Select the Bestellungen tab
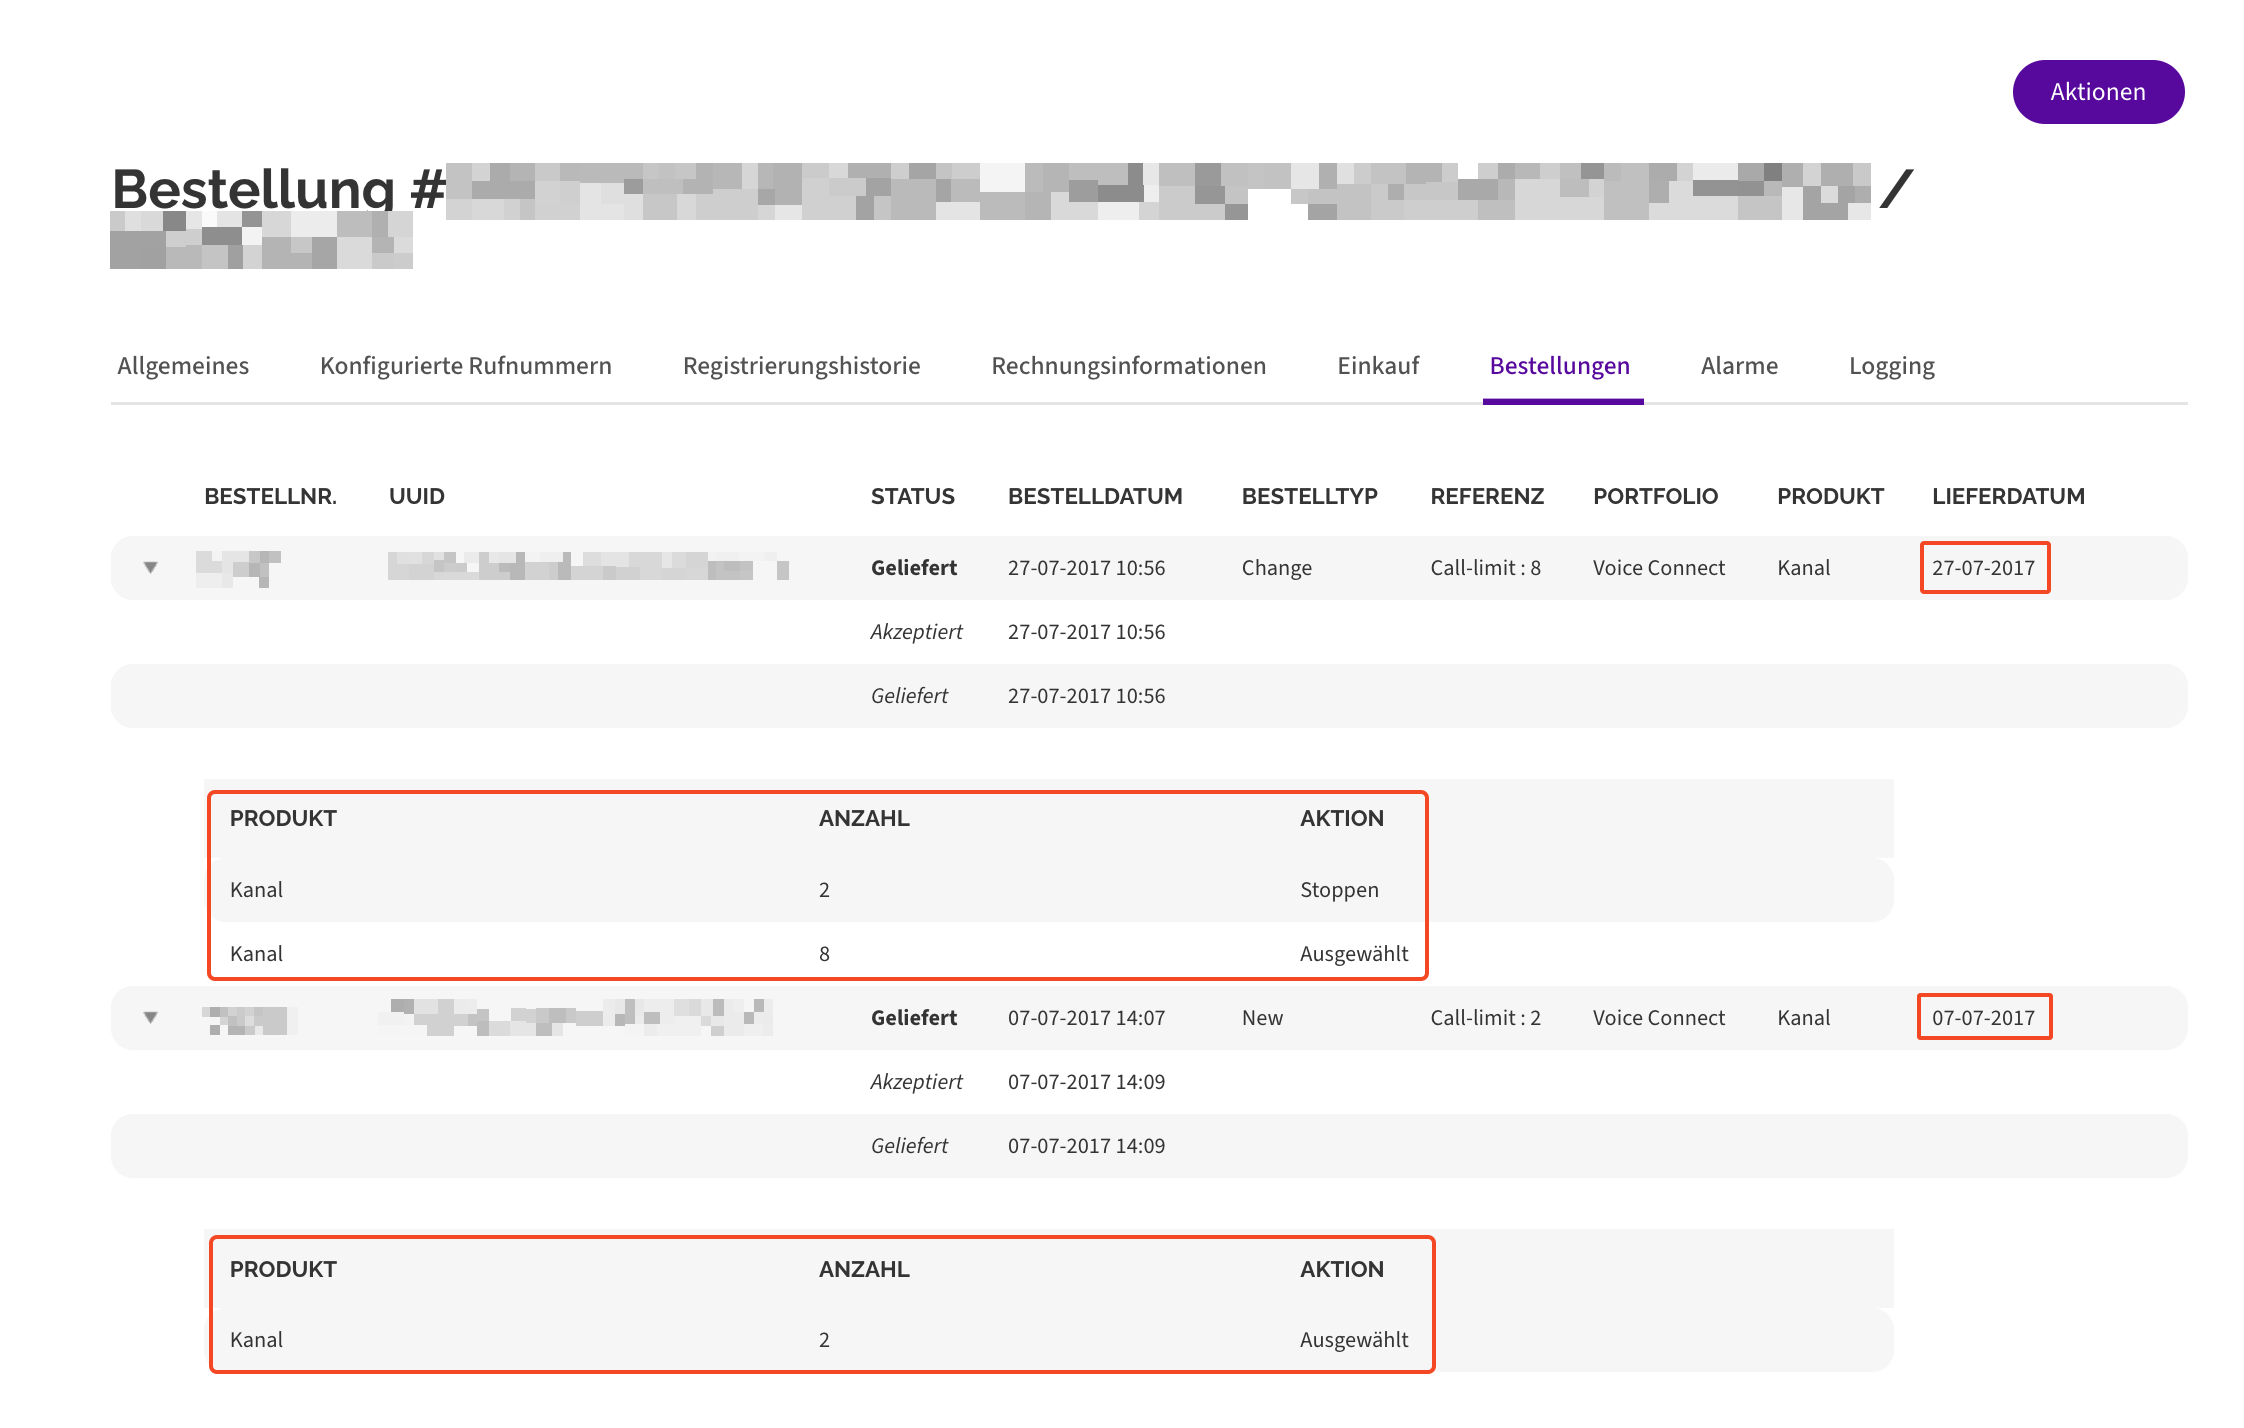This screenshot has width=2244, height=1428. click(1559, 366)
